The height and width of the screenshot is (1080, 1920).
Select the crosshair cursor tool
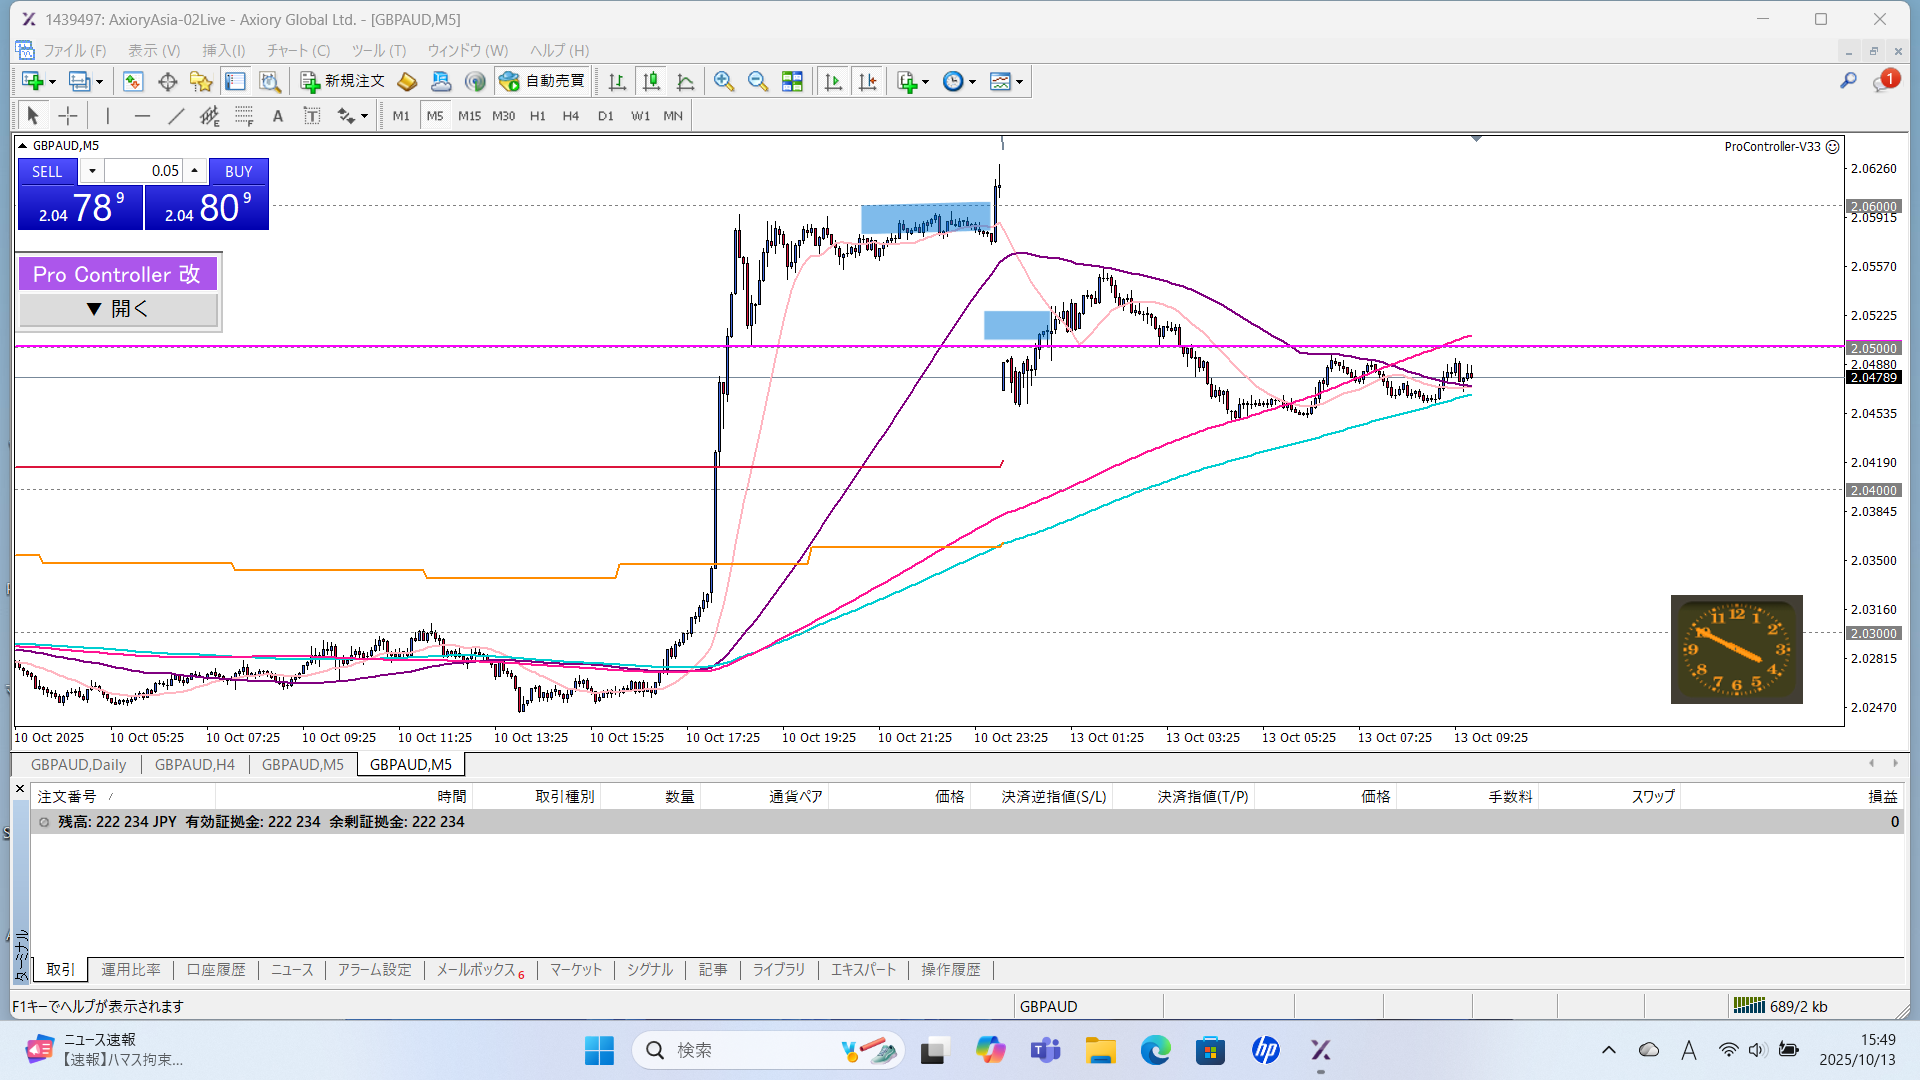pos(67,116)
